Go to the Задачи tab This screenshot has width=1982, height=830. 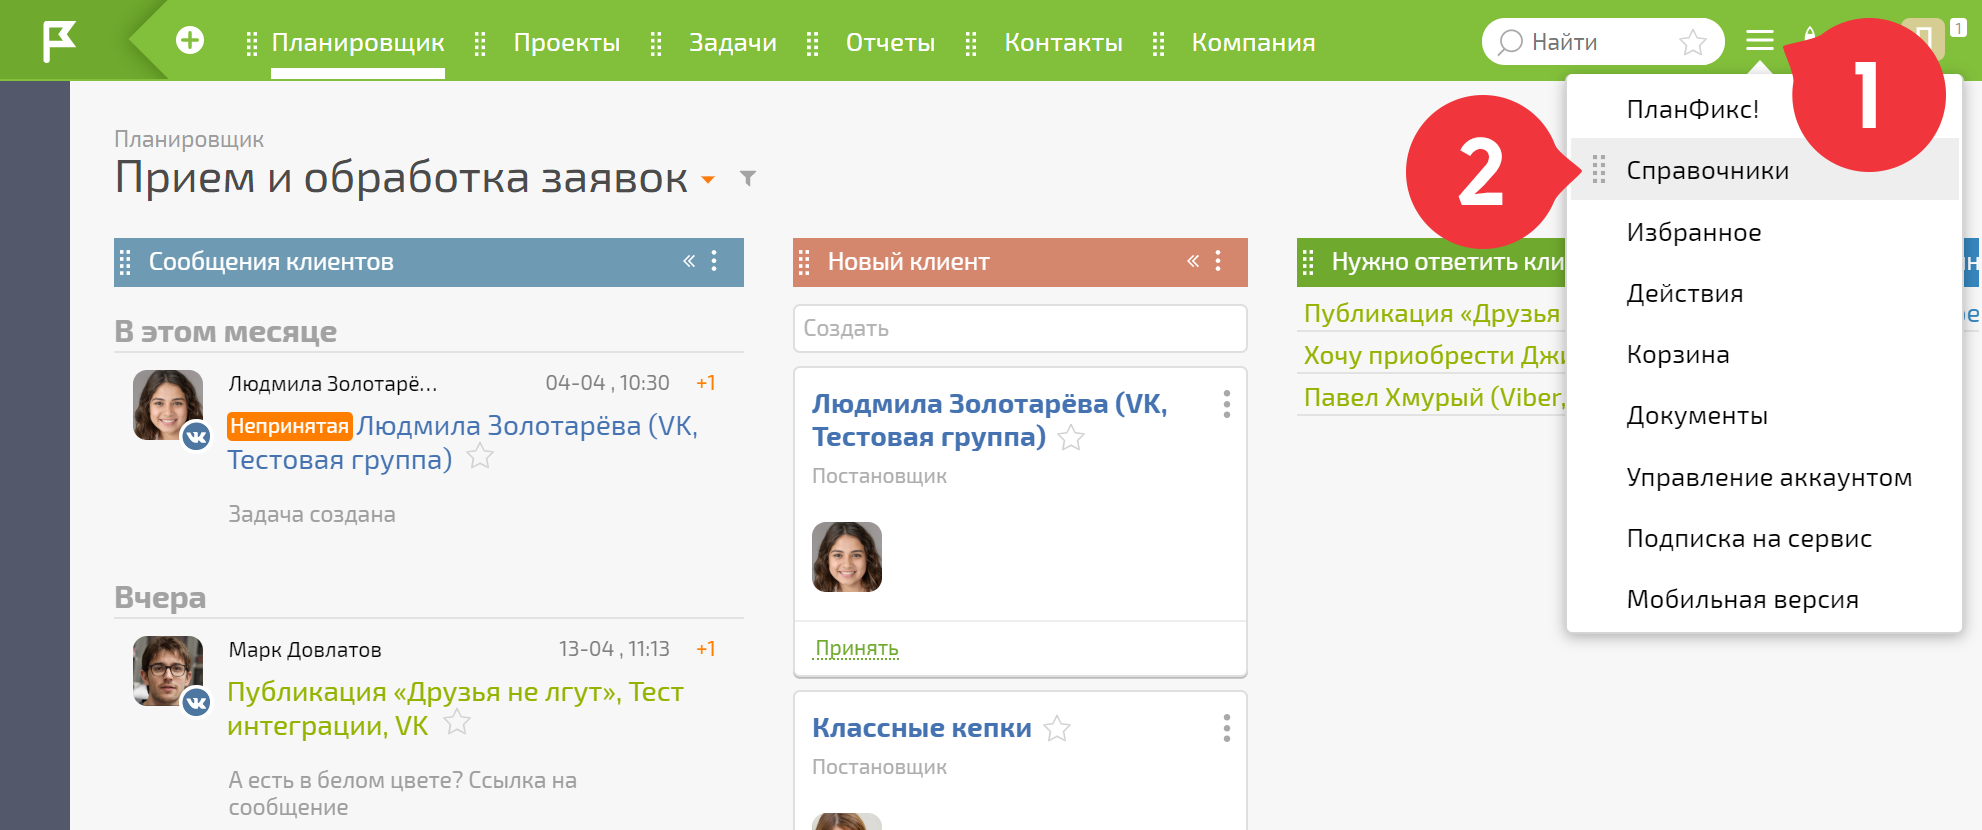coord(733,42)
